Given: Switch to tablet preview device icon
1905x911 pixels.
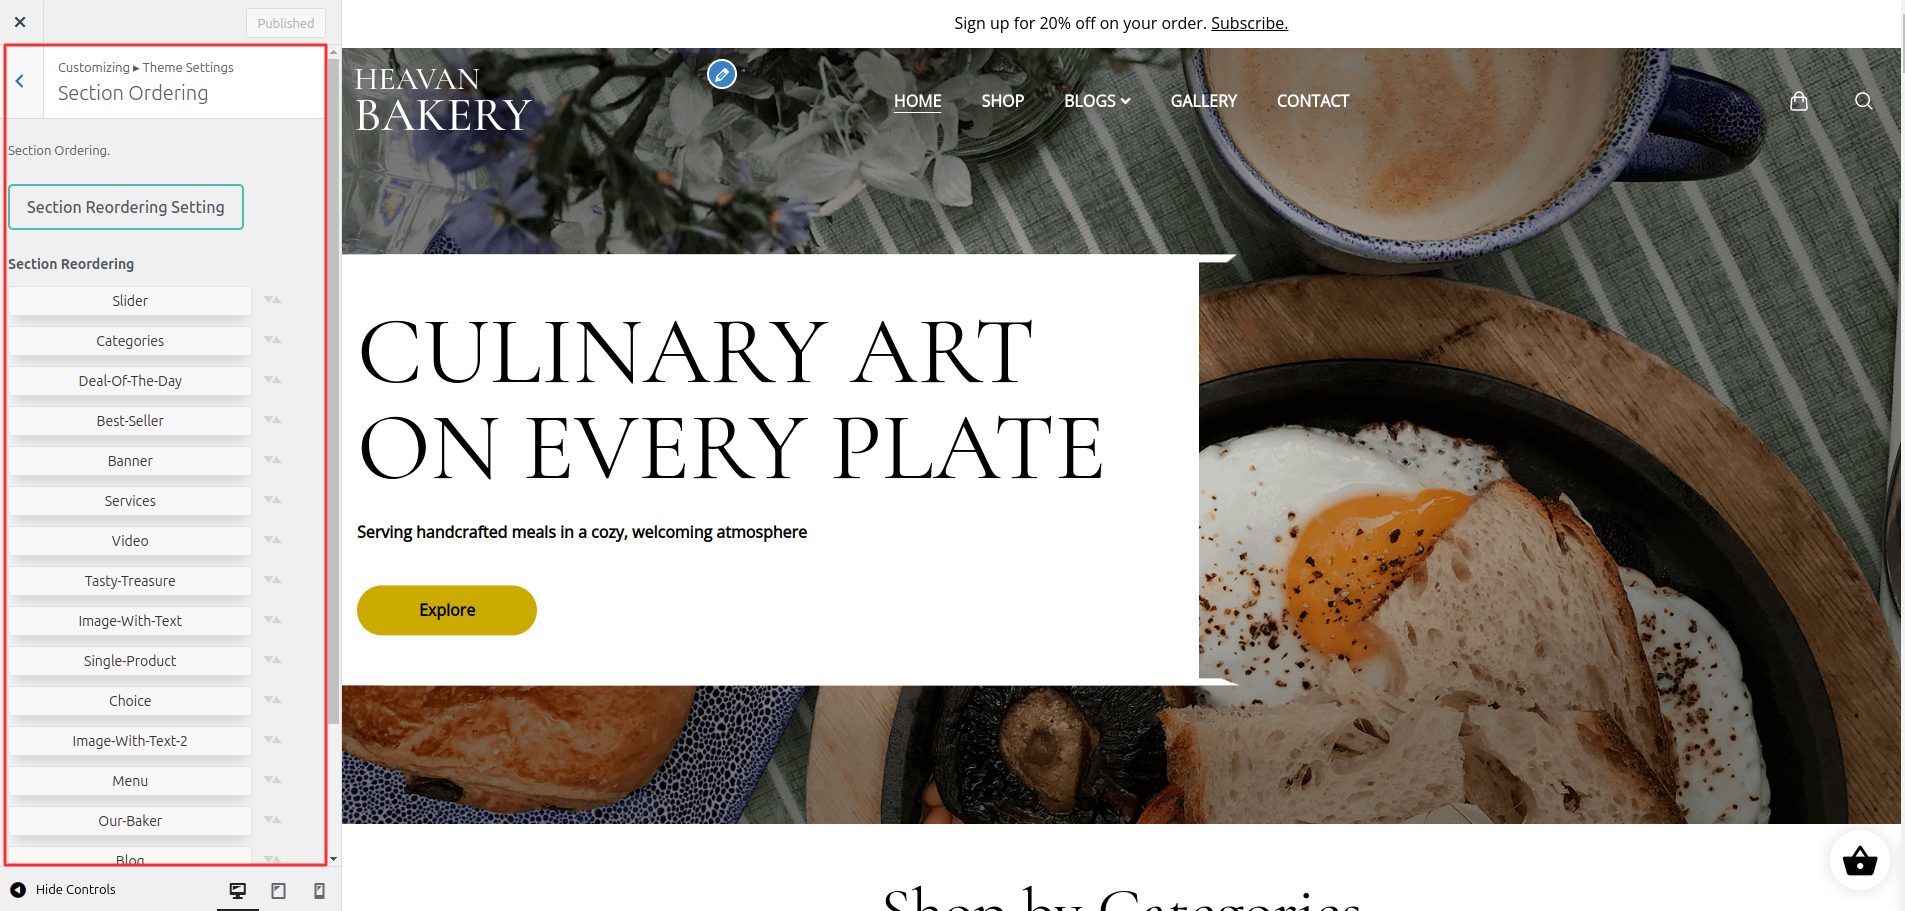Looking at the screenshot, I should pyautogui.click(x=279, y=890).
